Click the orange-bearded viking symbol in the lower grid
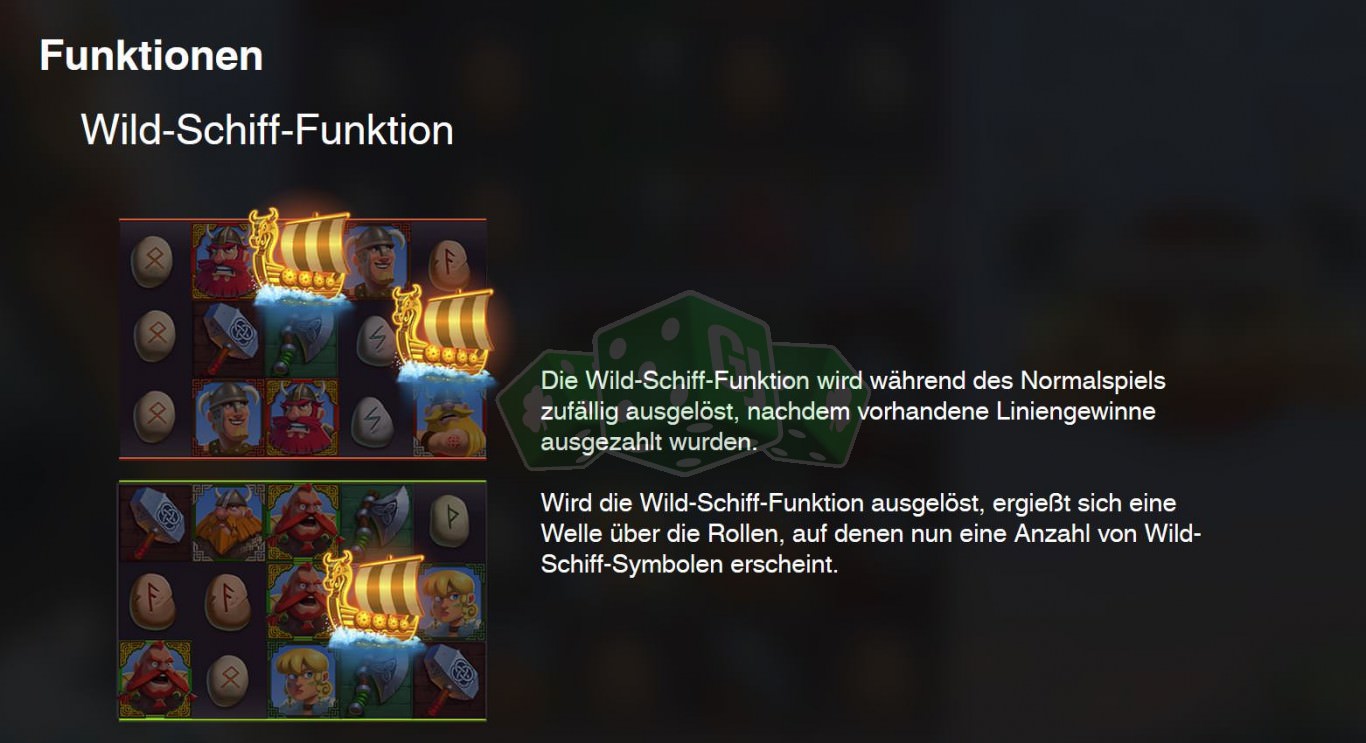1366x743 pixels. 228,522
